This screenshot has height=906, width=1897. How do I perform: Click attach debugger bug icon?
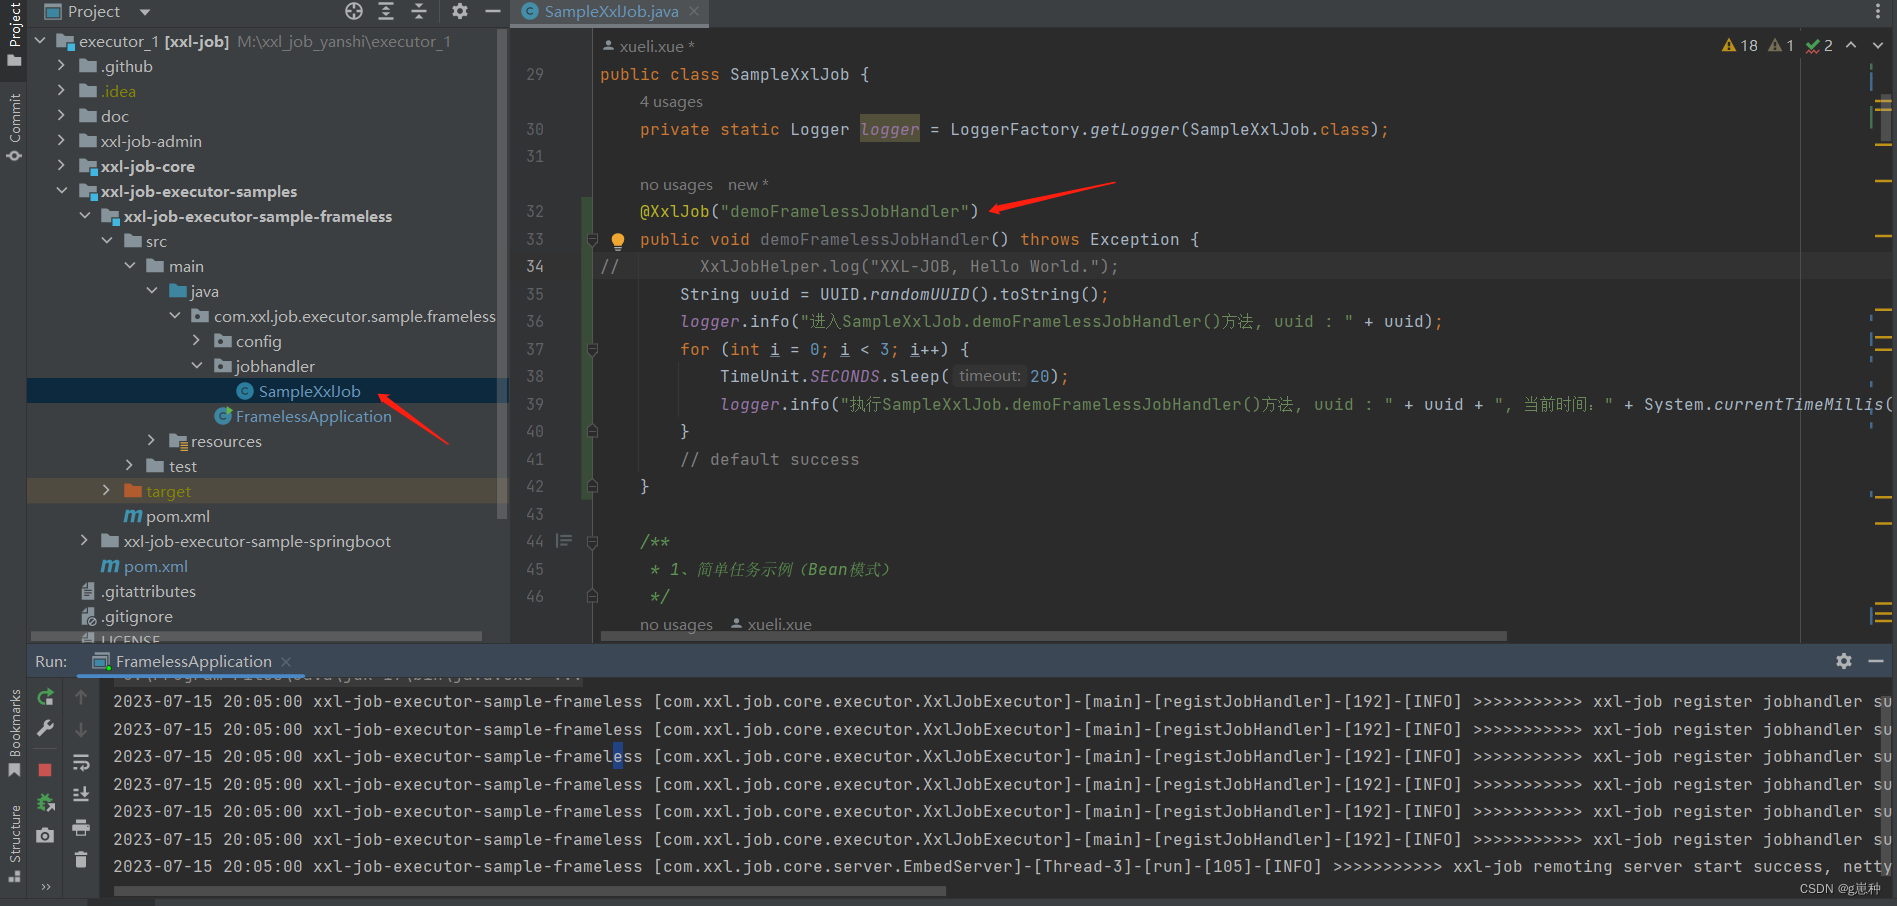pos(45,802)
